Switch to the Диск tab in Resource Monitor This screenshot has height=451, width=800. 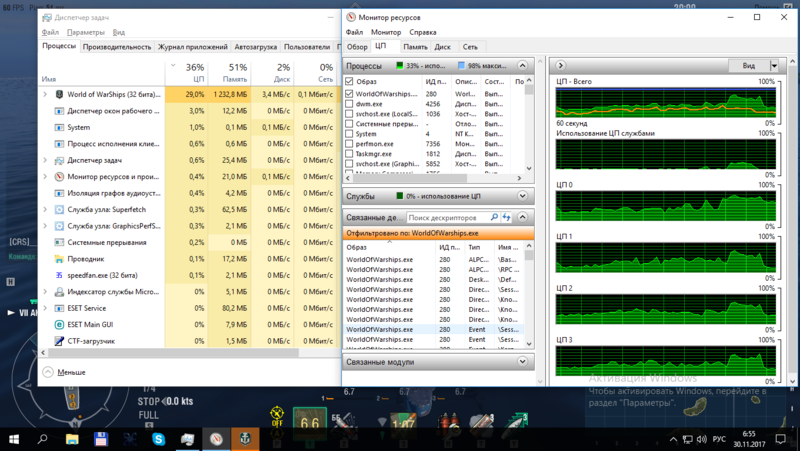click(442, 47)
